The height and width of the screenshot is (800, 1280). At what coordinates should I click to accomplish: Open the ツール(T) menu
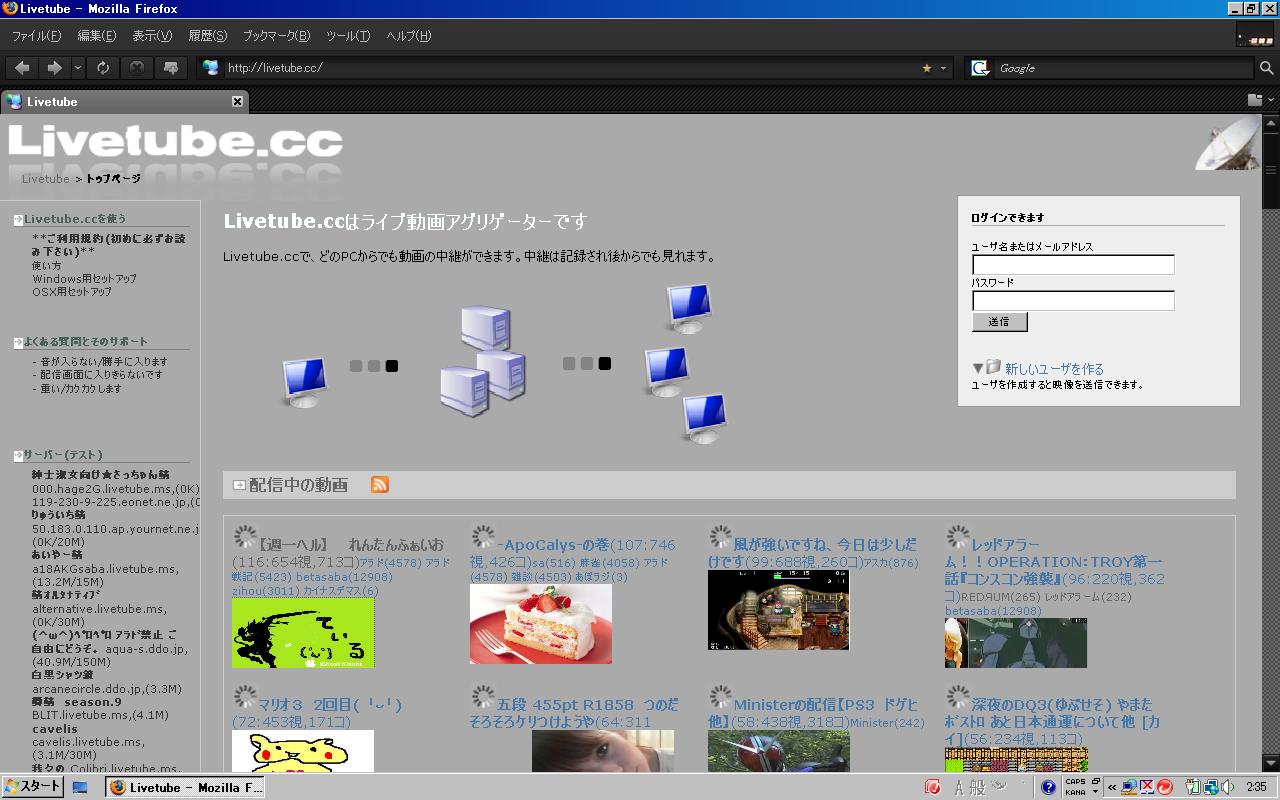click(x=348, y=36)
